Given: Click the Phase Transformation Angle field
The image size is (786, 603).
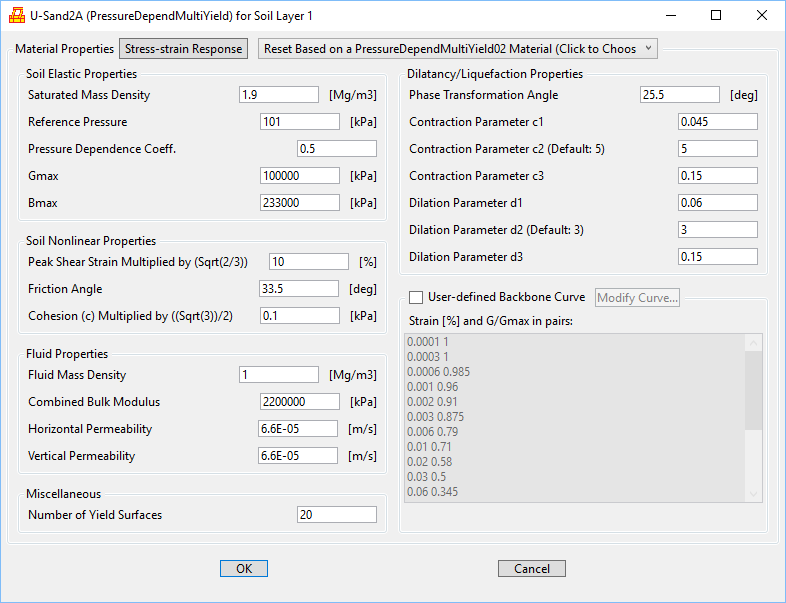Looking at the screenshot, I should coord(679,95).
